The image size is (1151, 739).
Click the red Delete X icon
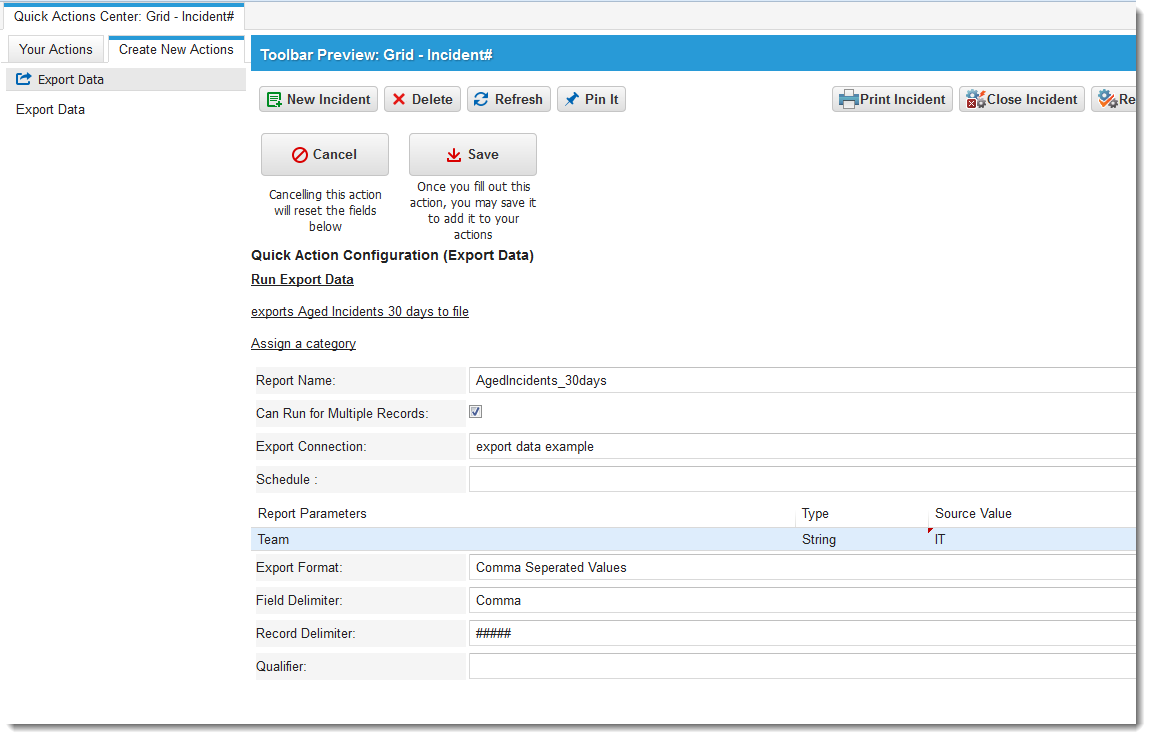point(399,99)
